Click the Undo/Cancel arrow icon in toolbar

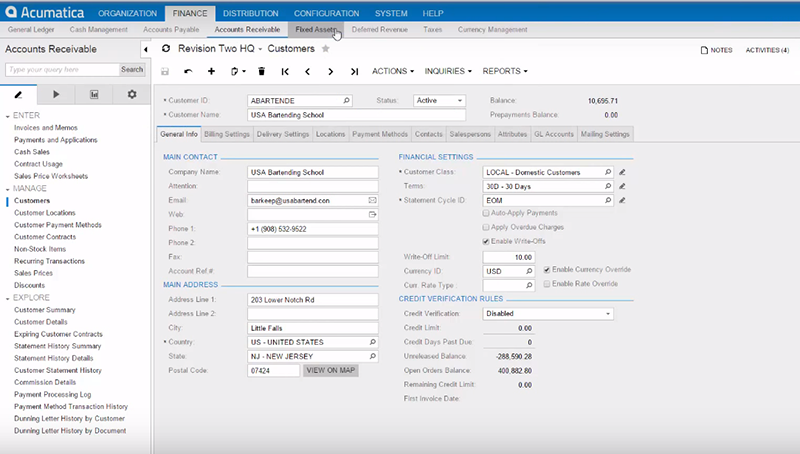point(188,72)
